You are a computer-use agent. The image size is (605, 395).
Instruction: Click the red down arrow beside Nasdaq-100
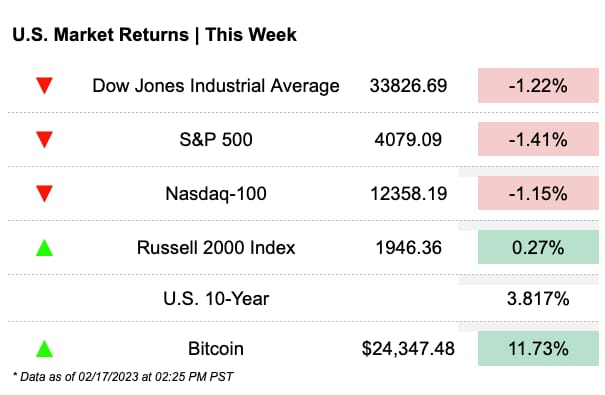[44, 194]
